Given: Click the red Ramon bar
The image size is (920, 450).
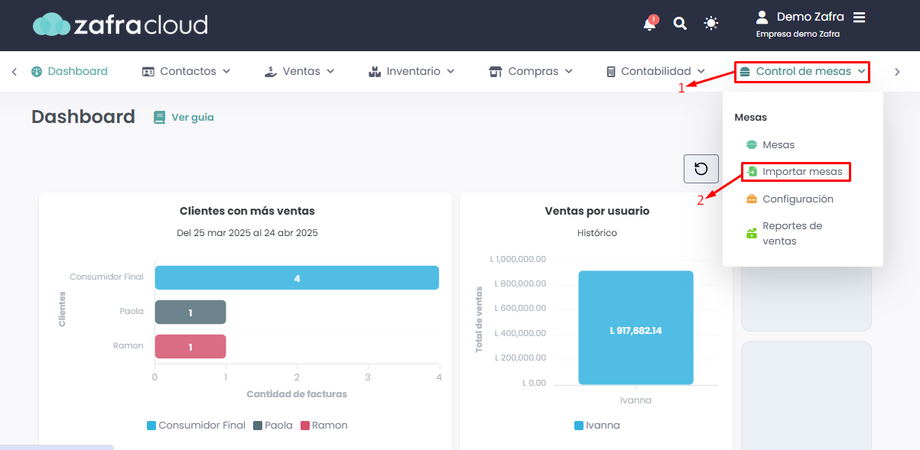Looking at the screenshot, I should click(190, 347).
